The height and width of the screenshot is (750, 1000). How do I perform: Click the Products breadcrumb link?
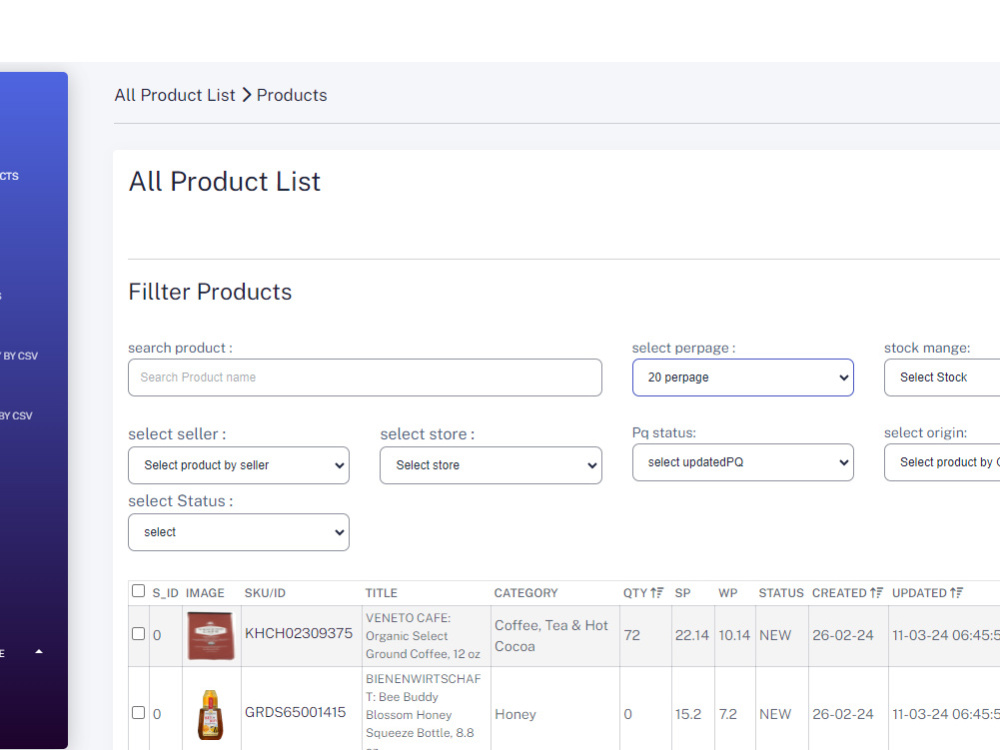coord(292,95)
